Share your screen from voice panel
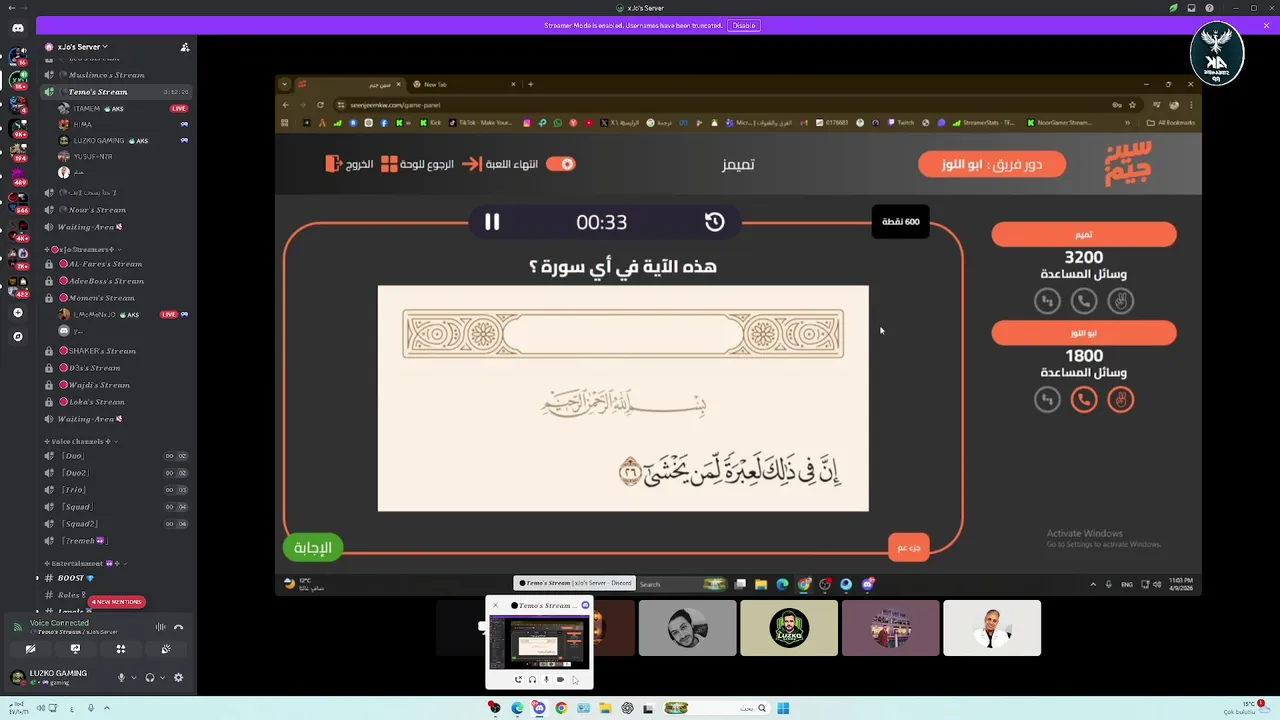This screenshot has width=1280, height=720. click(x=75, y=649)
